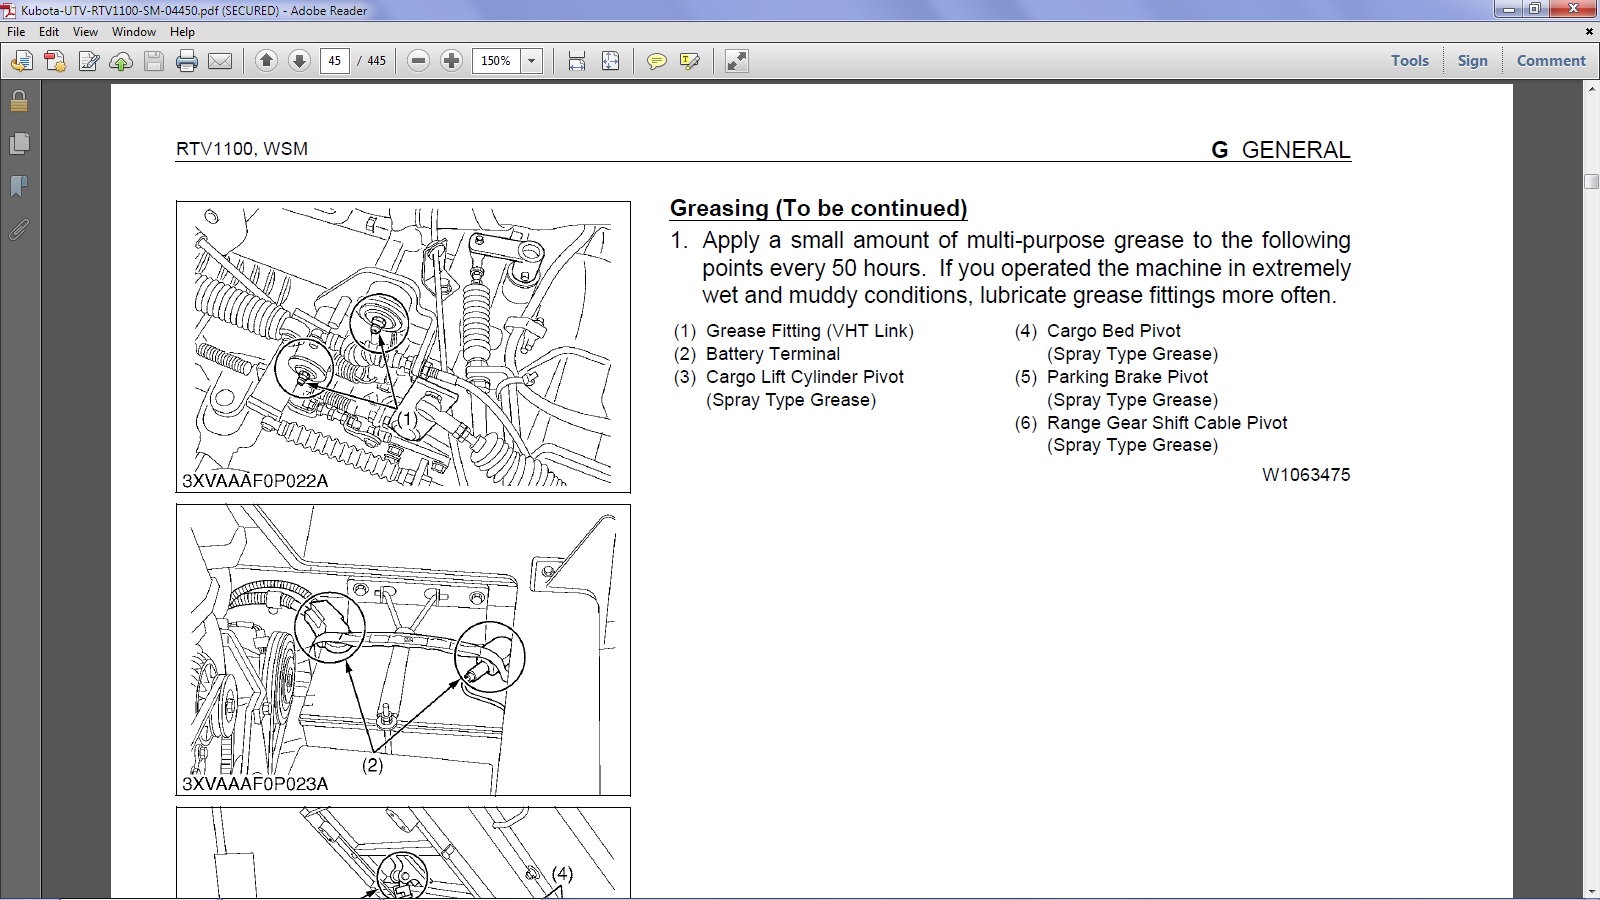Click the battery terminal diagram 3XVAAAF0P023A
Screen dimensions: 1600x900
point(403,650)
